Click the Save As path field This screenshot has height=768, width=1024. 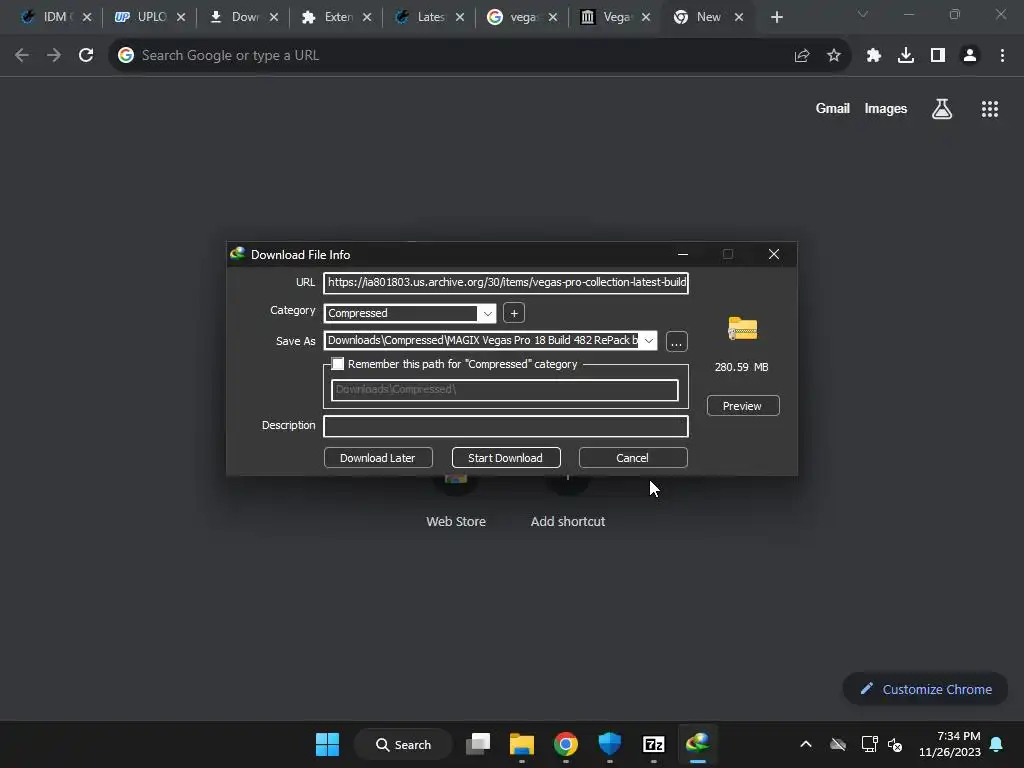pos(482,340)
